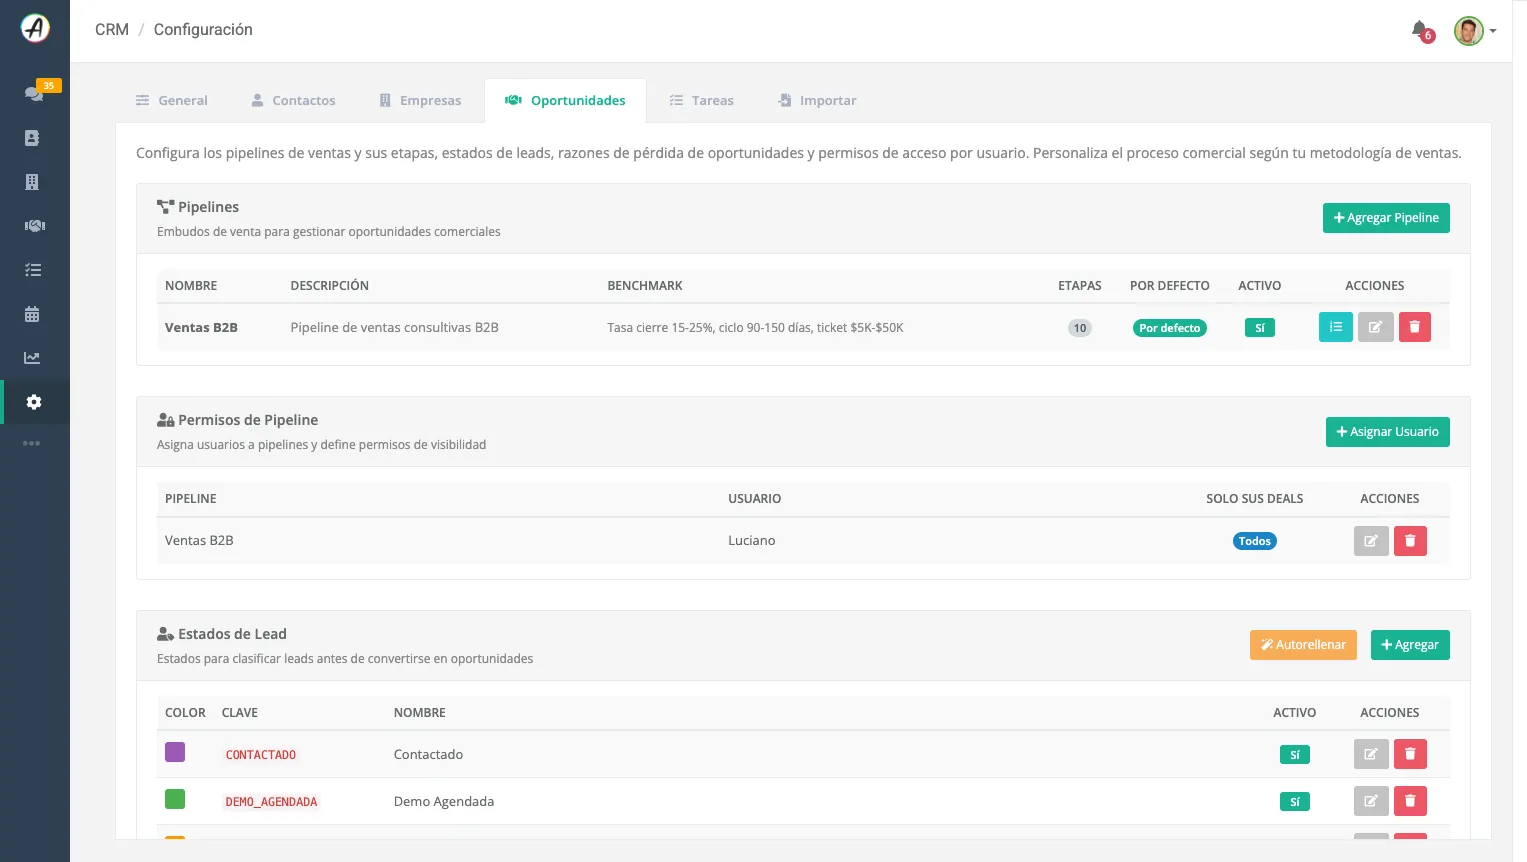Open Opportunities via sidebar handshake icon

point(34,226)
